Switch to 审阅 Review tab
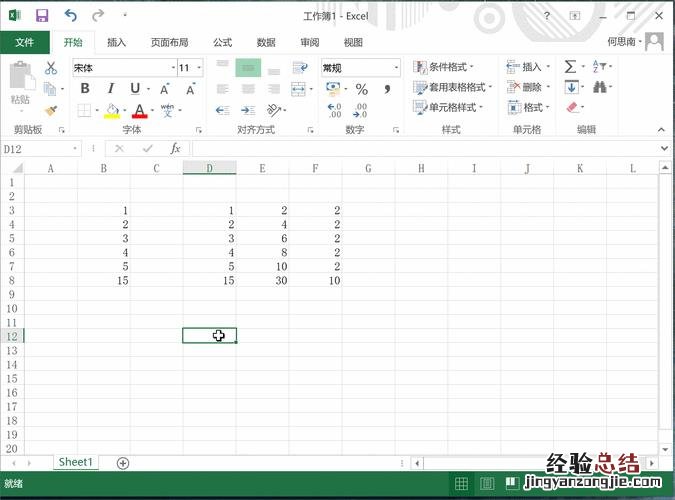This screenshot has width=675, height=500. [310, 42]
